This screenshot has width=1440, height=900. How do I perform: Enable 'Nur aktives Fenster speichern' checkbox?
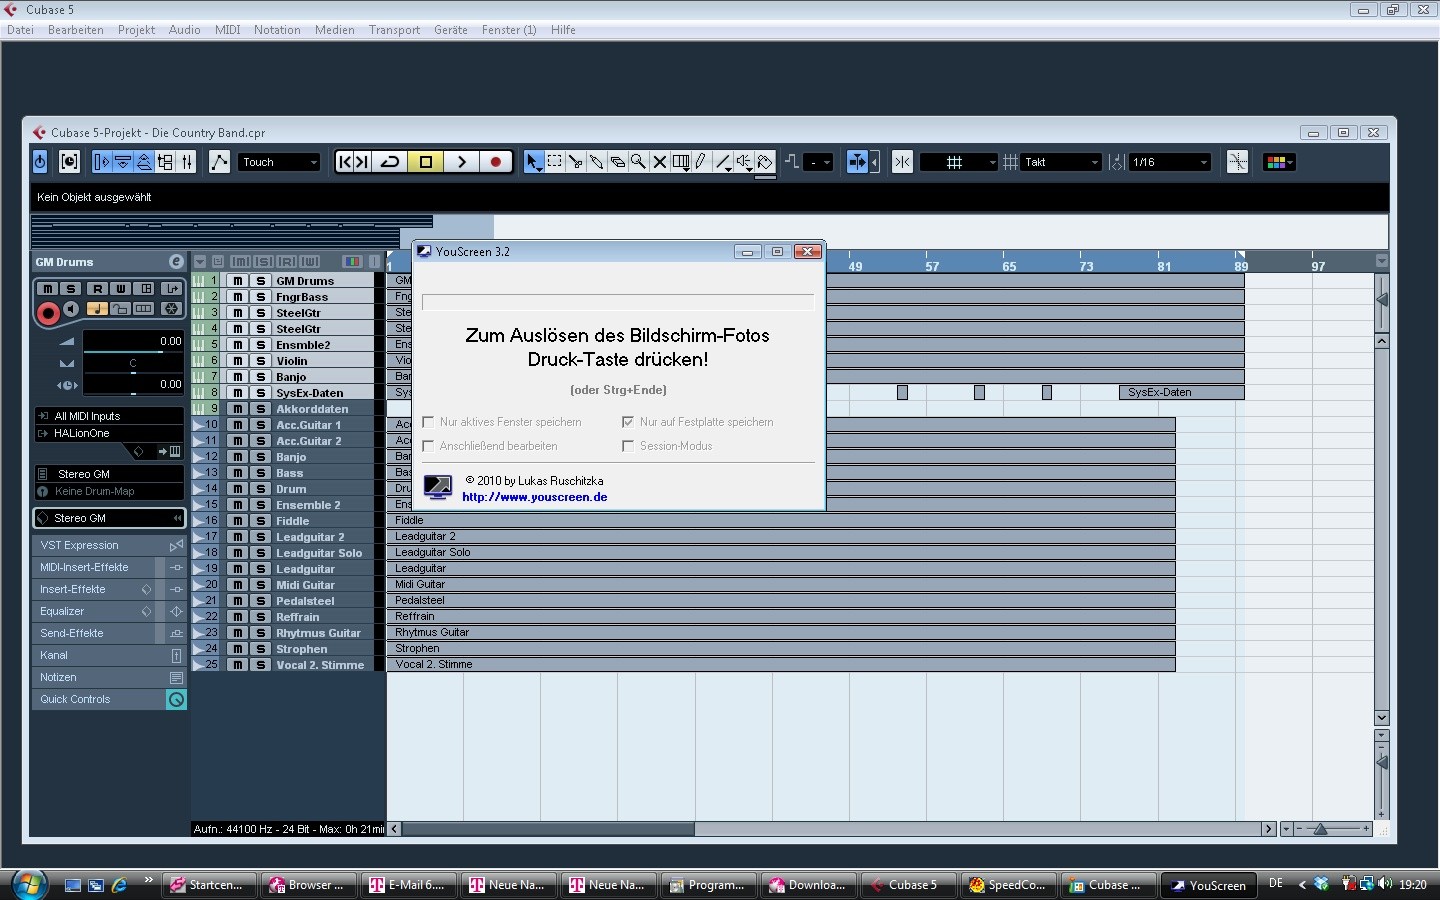(429, 422)
